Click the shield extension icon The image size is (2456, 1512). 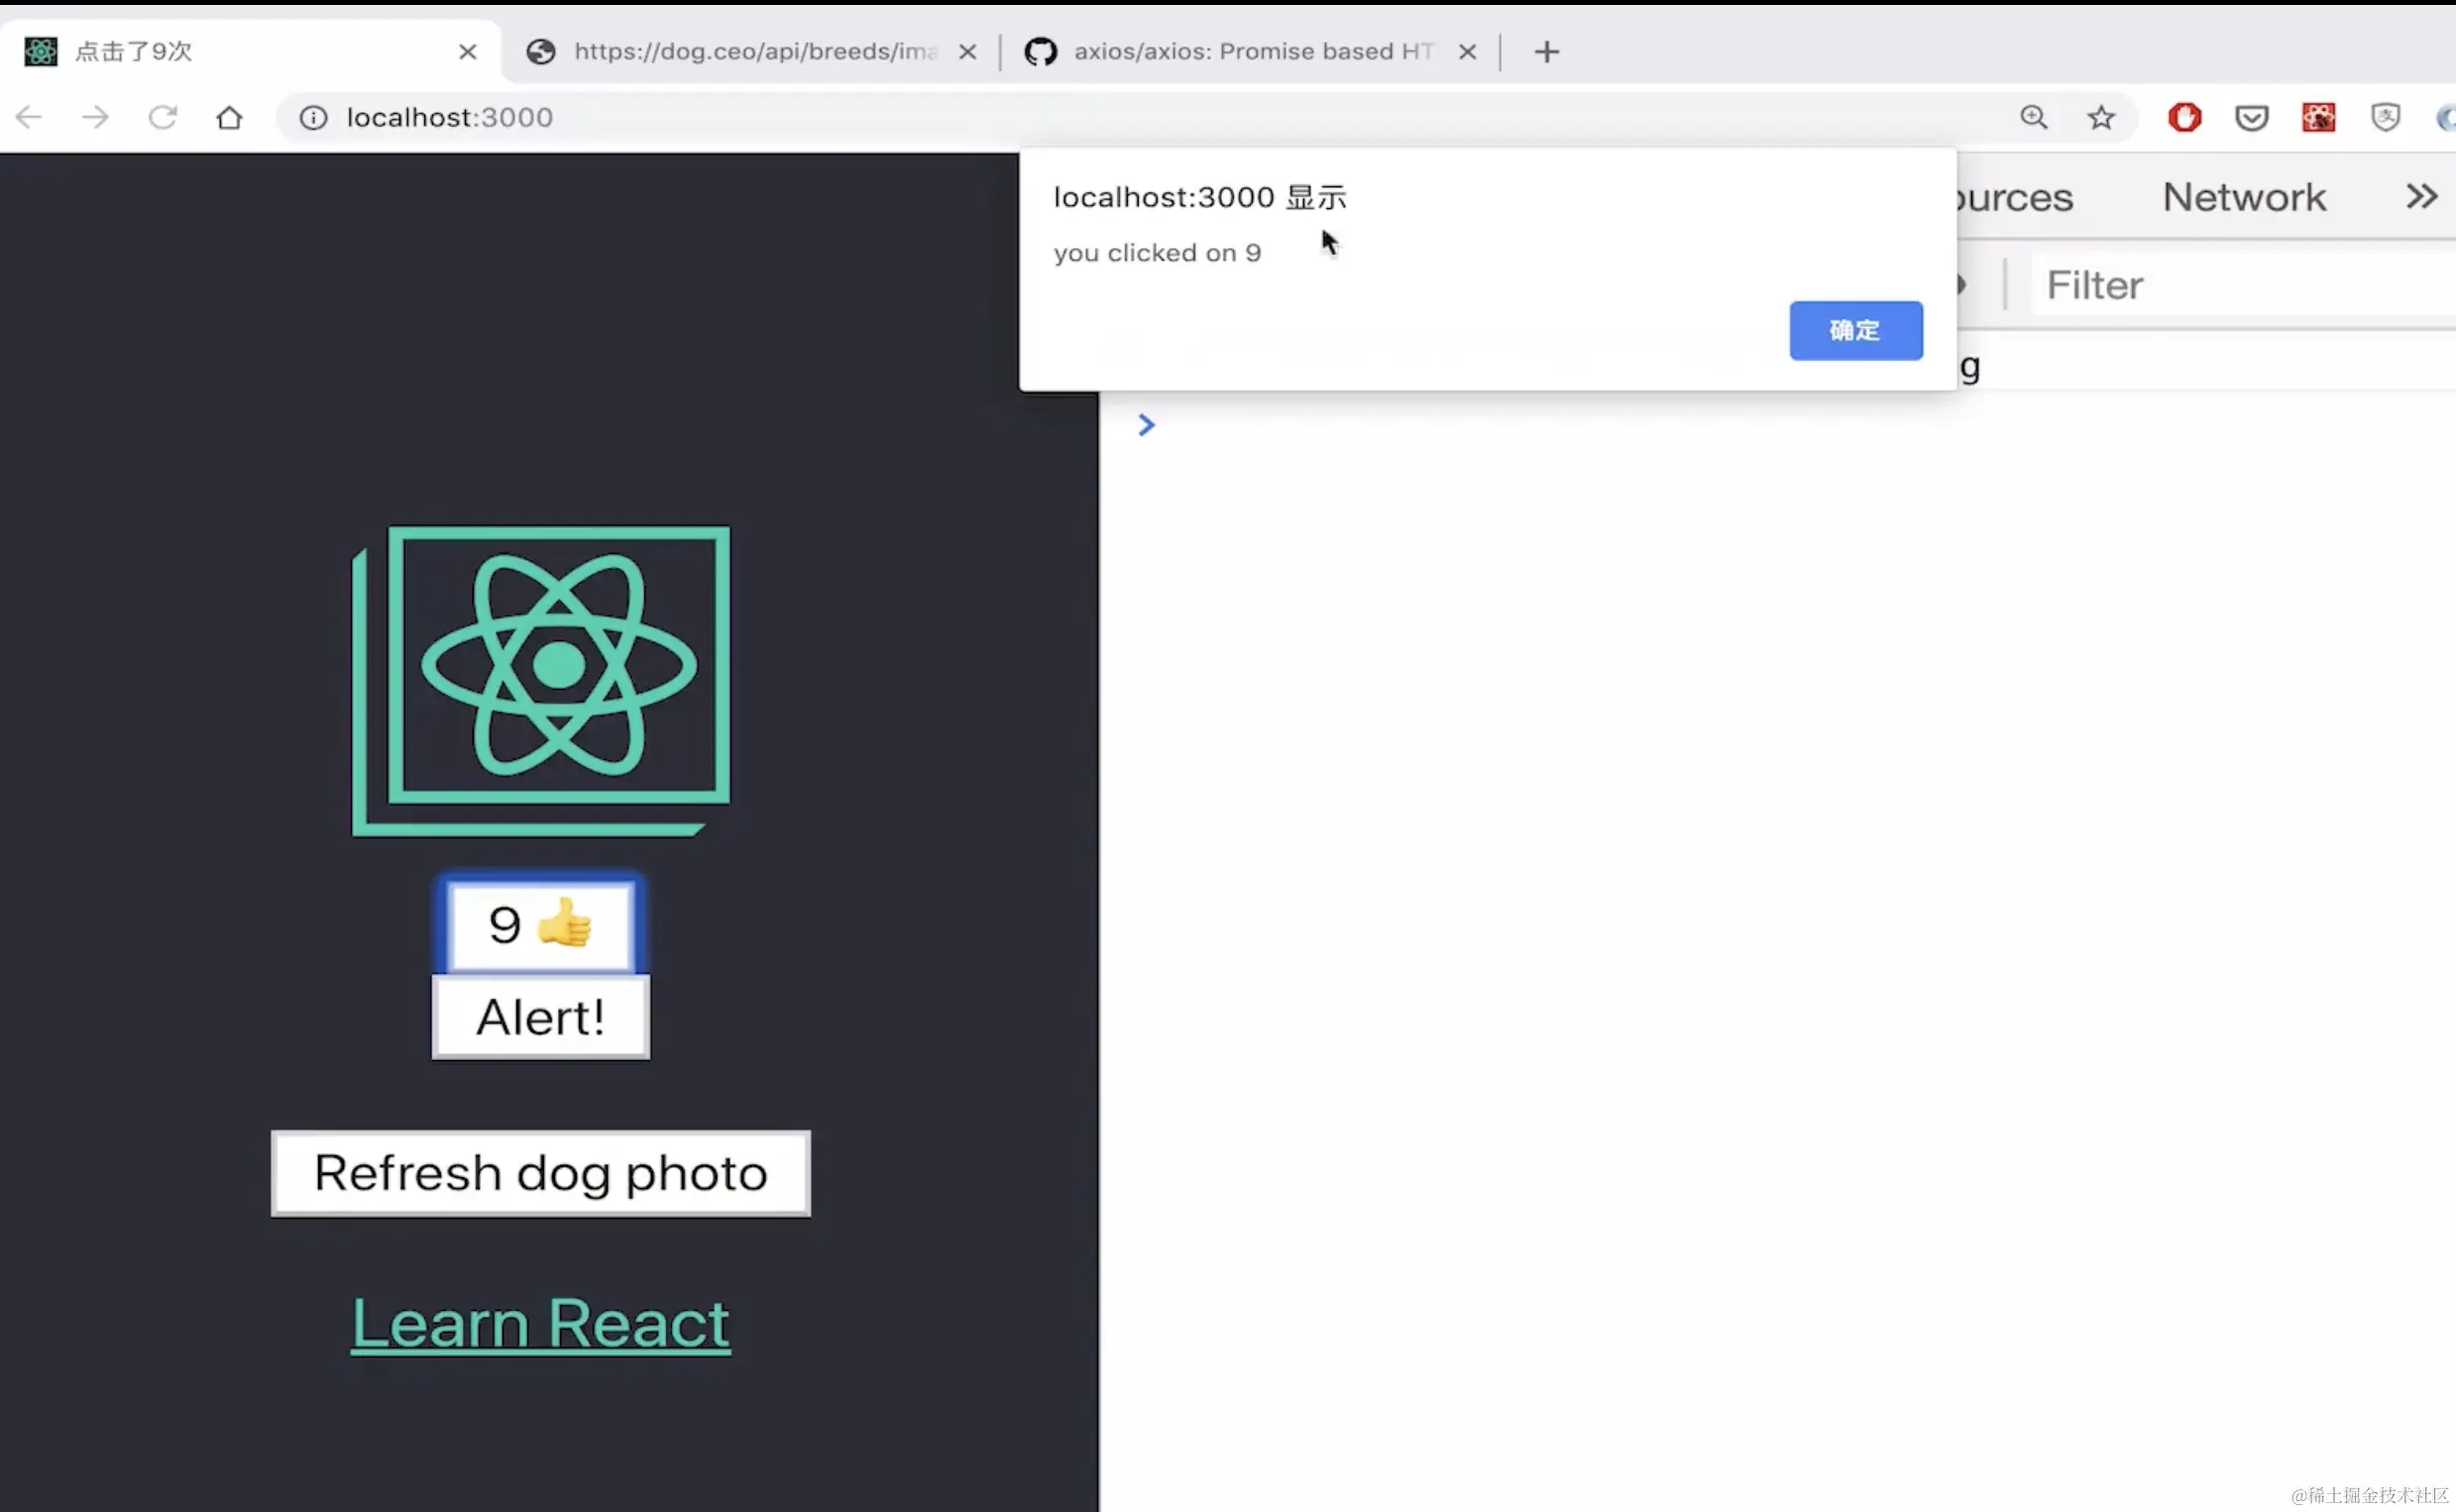click(2385, 118)
